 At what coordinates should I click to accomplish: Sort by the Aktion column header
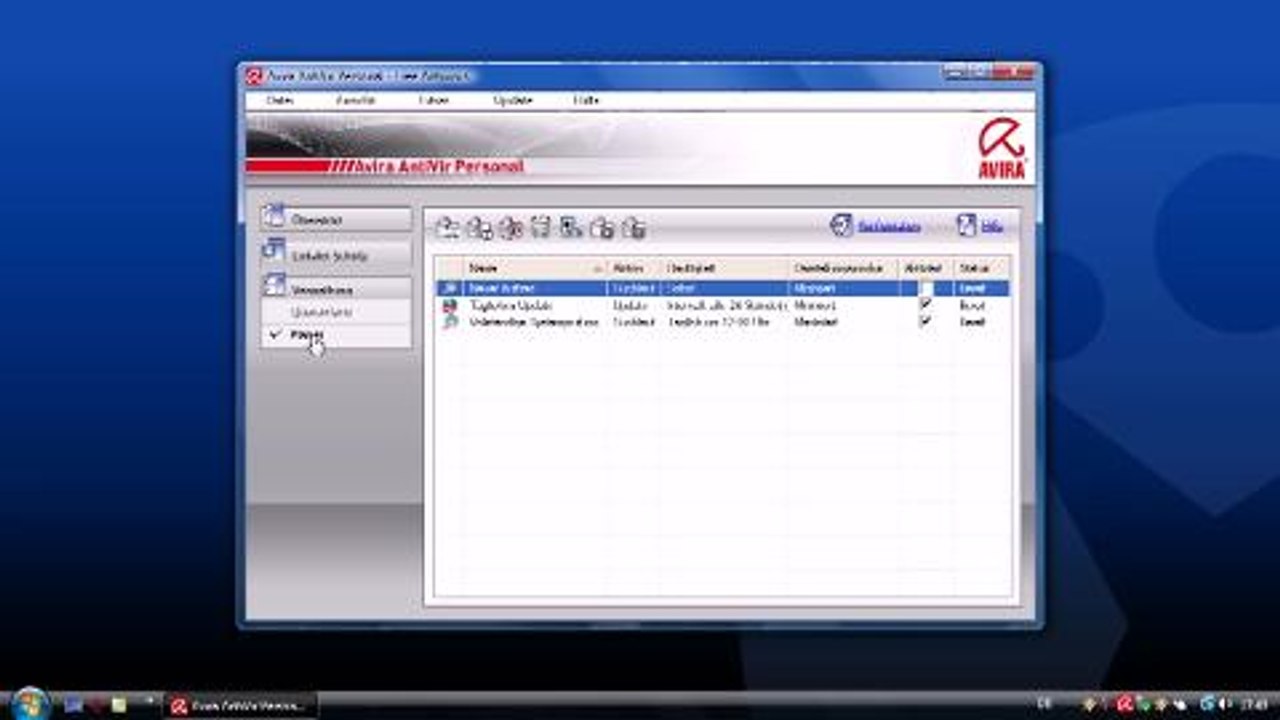click(x=634, y=268)
